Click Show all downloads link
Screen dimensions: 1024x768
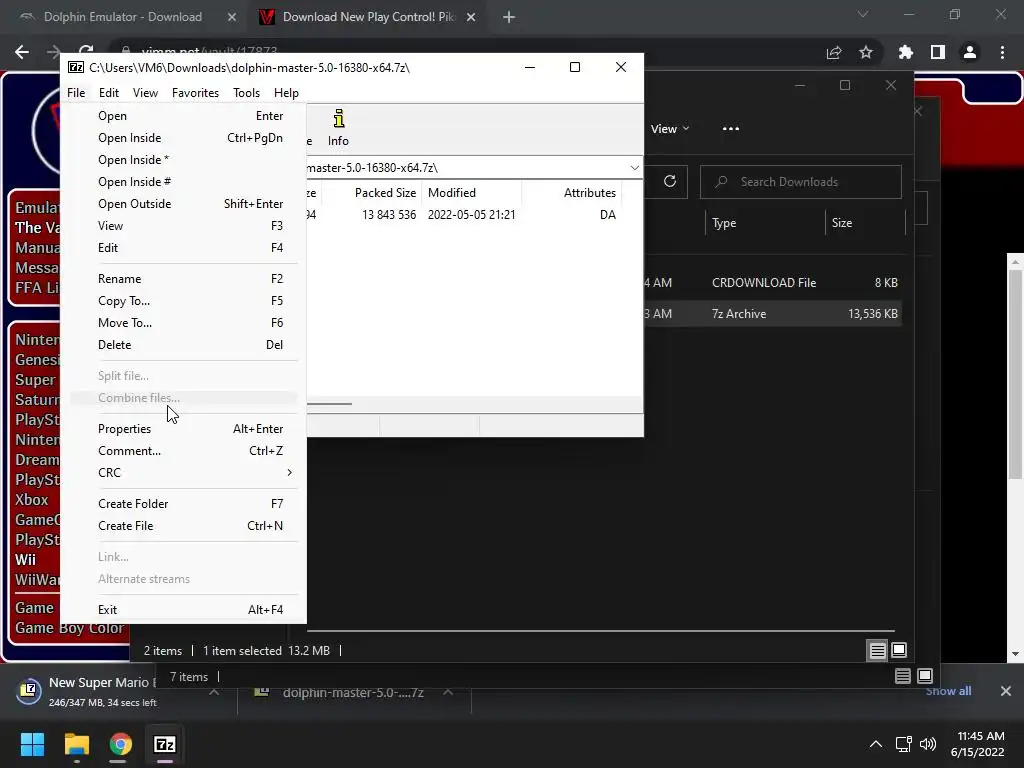tap(948, 691)
